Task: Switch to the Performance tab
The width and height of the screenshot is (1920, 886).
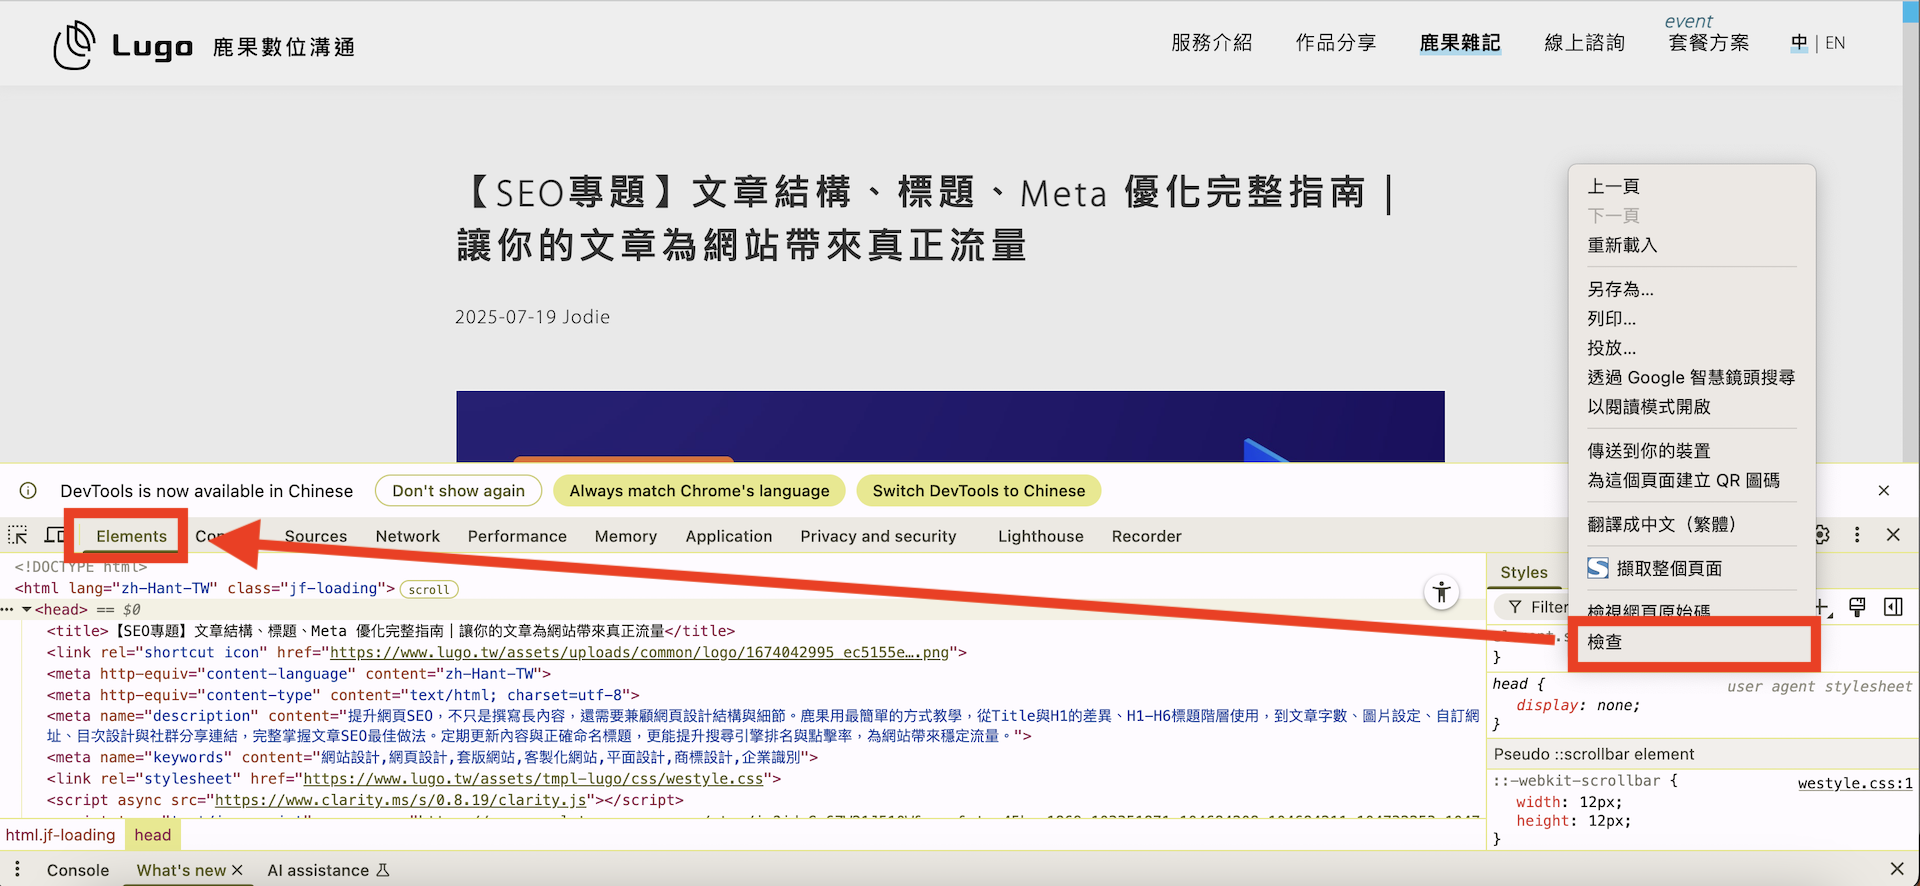Action: tap(517, 536)
